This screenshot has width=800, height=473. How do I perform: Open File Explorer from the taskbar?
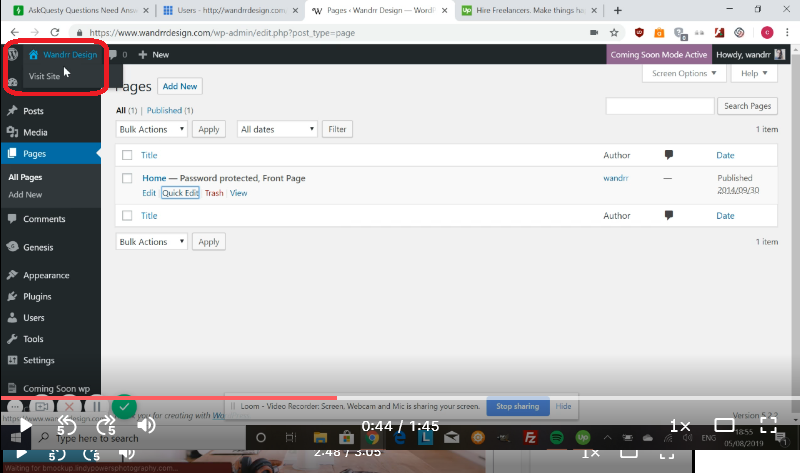tap(320, 438)
